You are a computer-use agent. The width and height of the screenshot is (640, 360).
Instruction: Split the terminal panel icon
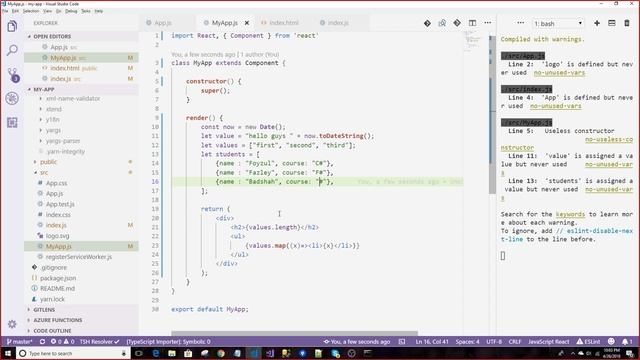pos(612,23)
